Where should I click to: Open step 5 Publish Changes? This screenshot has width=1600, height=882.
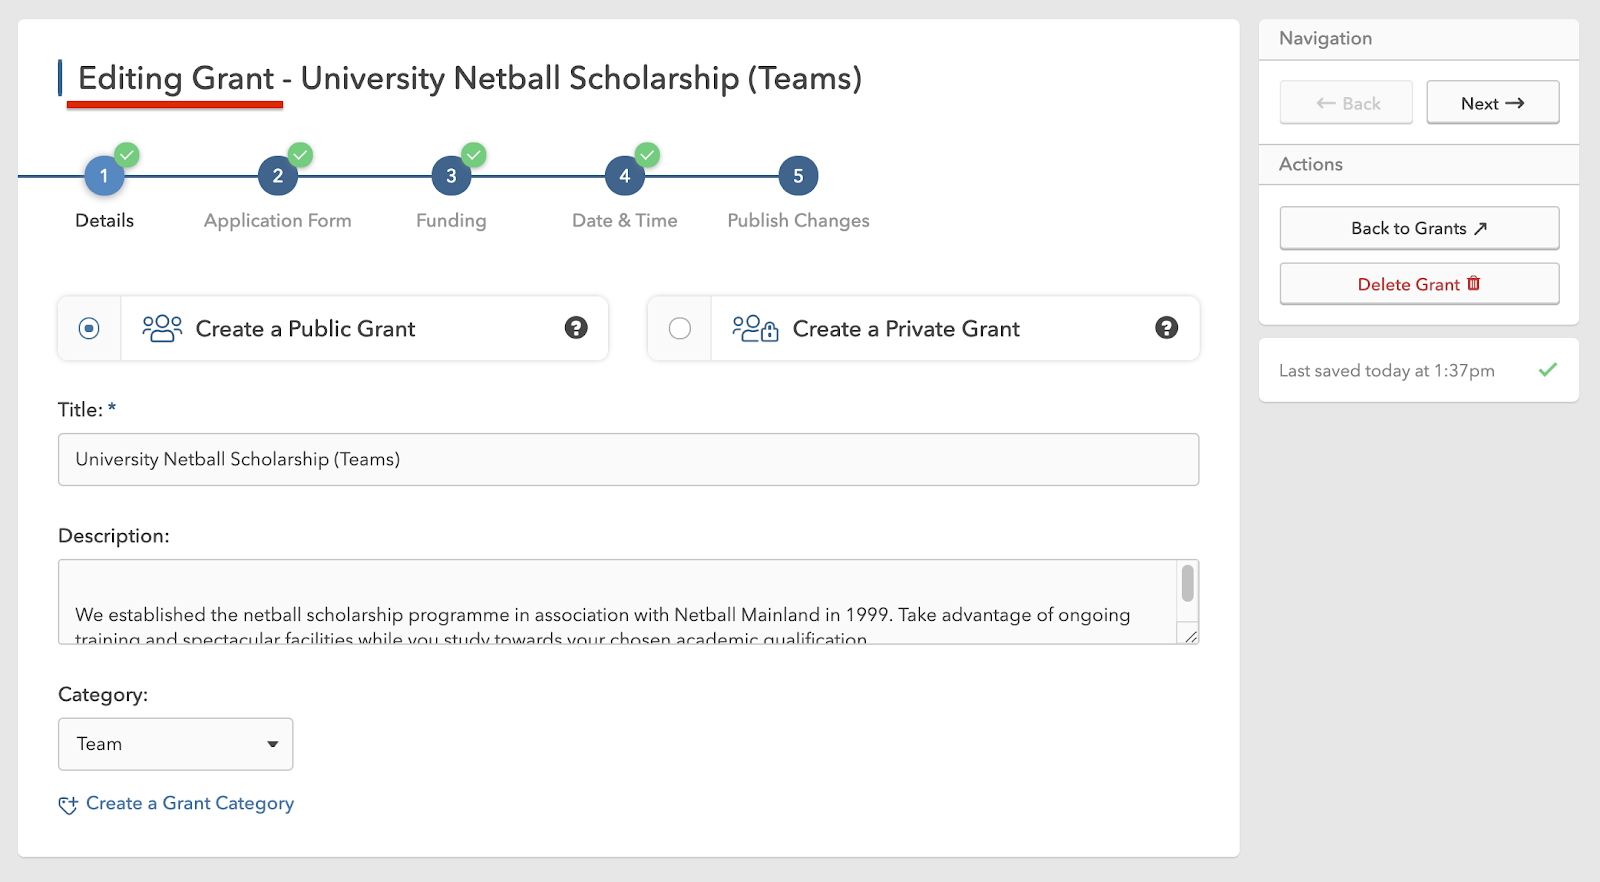pyautogui.click(x=798, y=177)
